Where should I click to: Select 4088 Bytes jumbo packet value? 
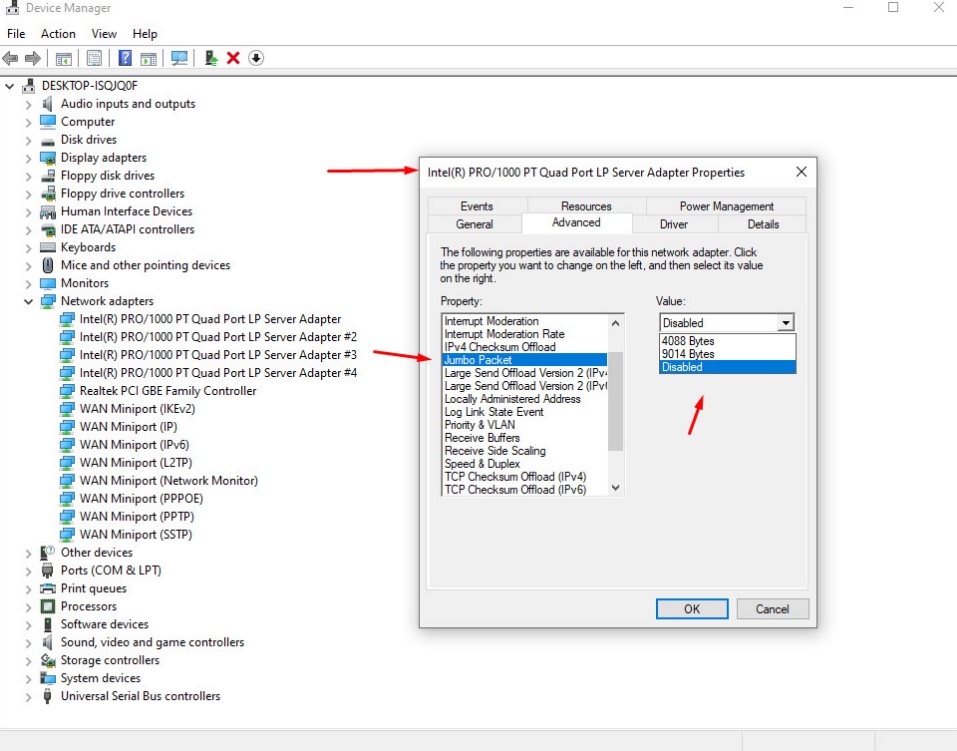pos(727,341)
